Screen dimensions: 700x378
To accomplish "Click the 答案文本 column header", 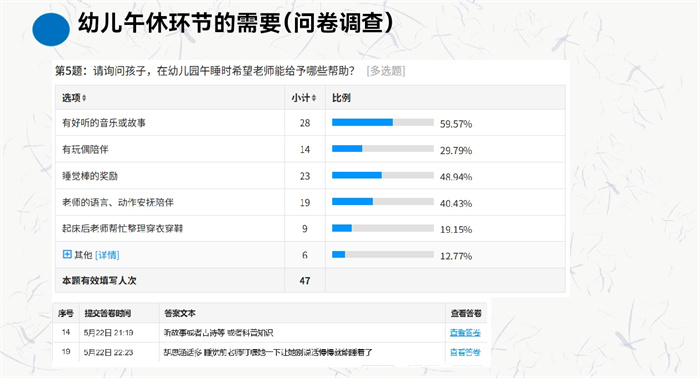I will tap(180, 313).
